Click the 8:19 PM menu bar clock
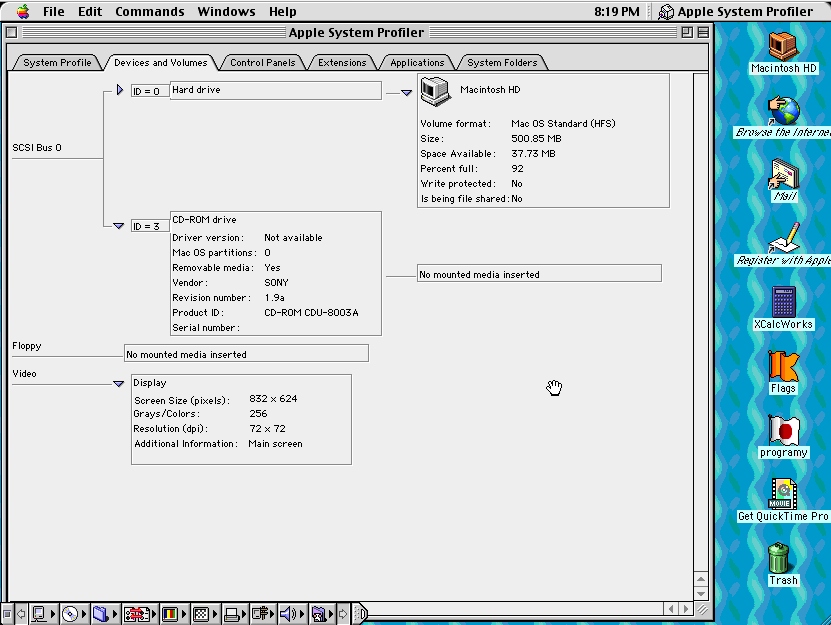 tap(616, 12)
